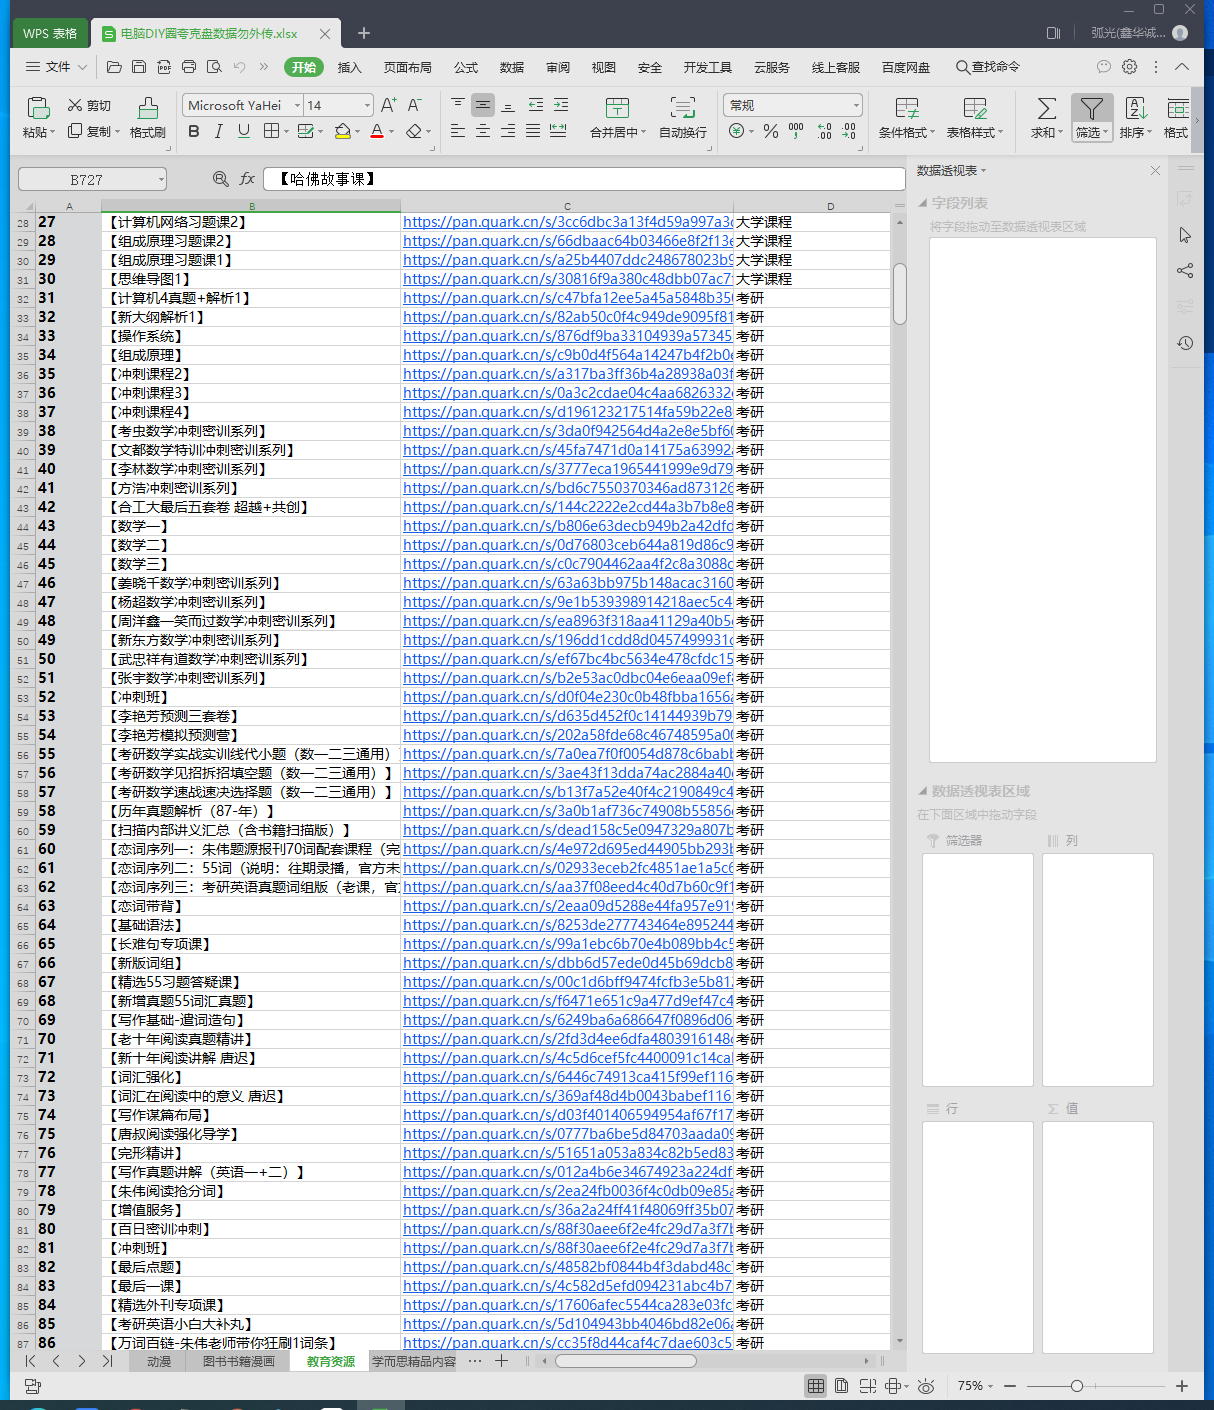Switch to the 图书书籍漫画 sheet tab
The width and height of the screenshot is (1214, 1410).
pyautogui.click(x=239, y=1361)
